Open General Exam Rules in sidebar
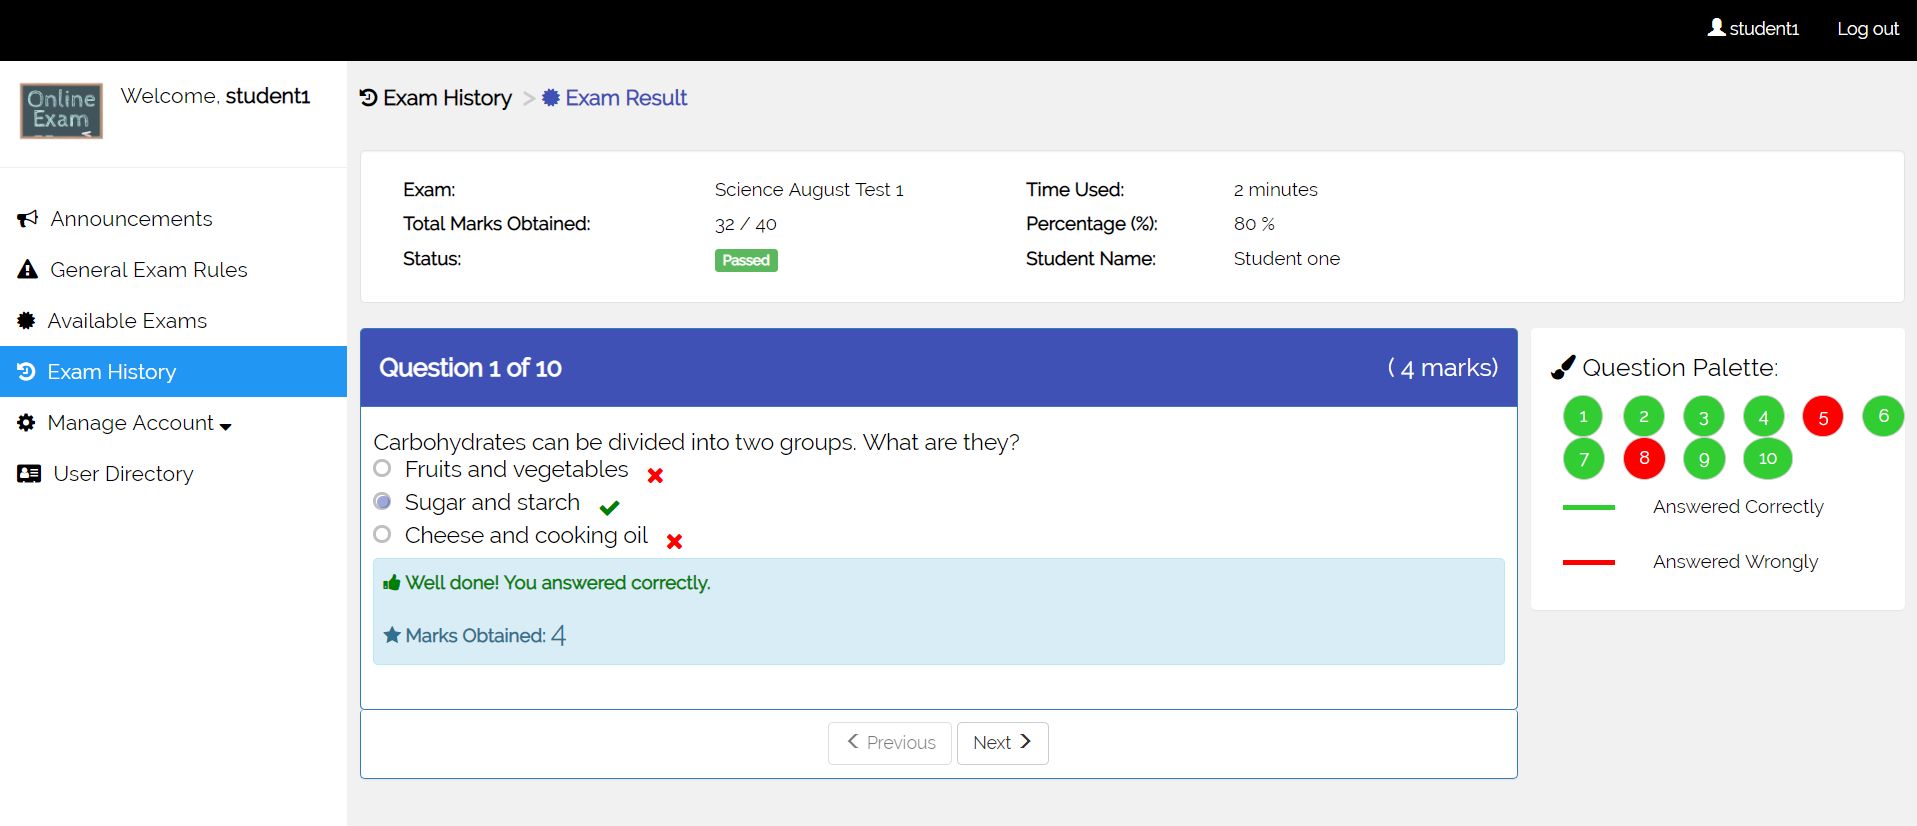The image size is (1917, 826). tap(174, 270)
